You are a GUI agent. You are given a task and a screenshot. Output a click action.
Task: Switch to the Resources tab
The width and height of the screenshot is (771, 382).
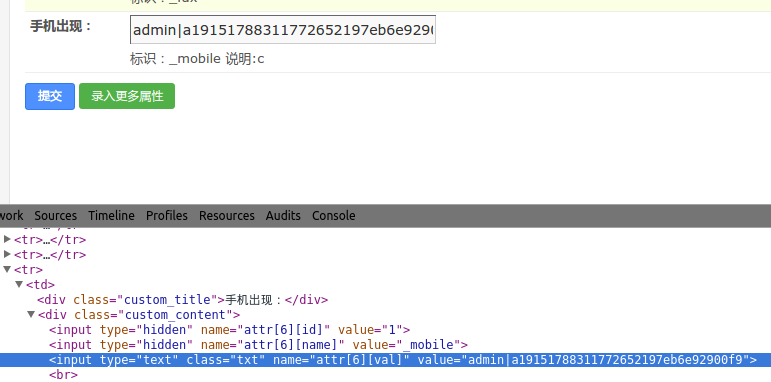coord(227,216)
